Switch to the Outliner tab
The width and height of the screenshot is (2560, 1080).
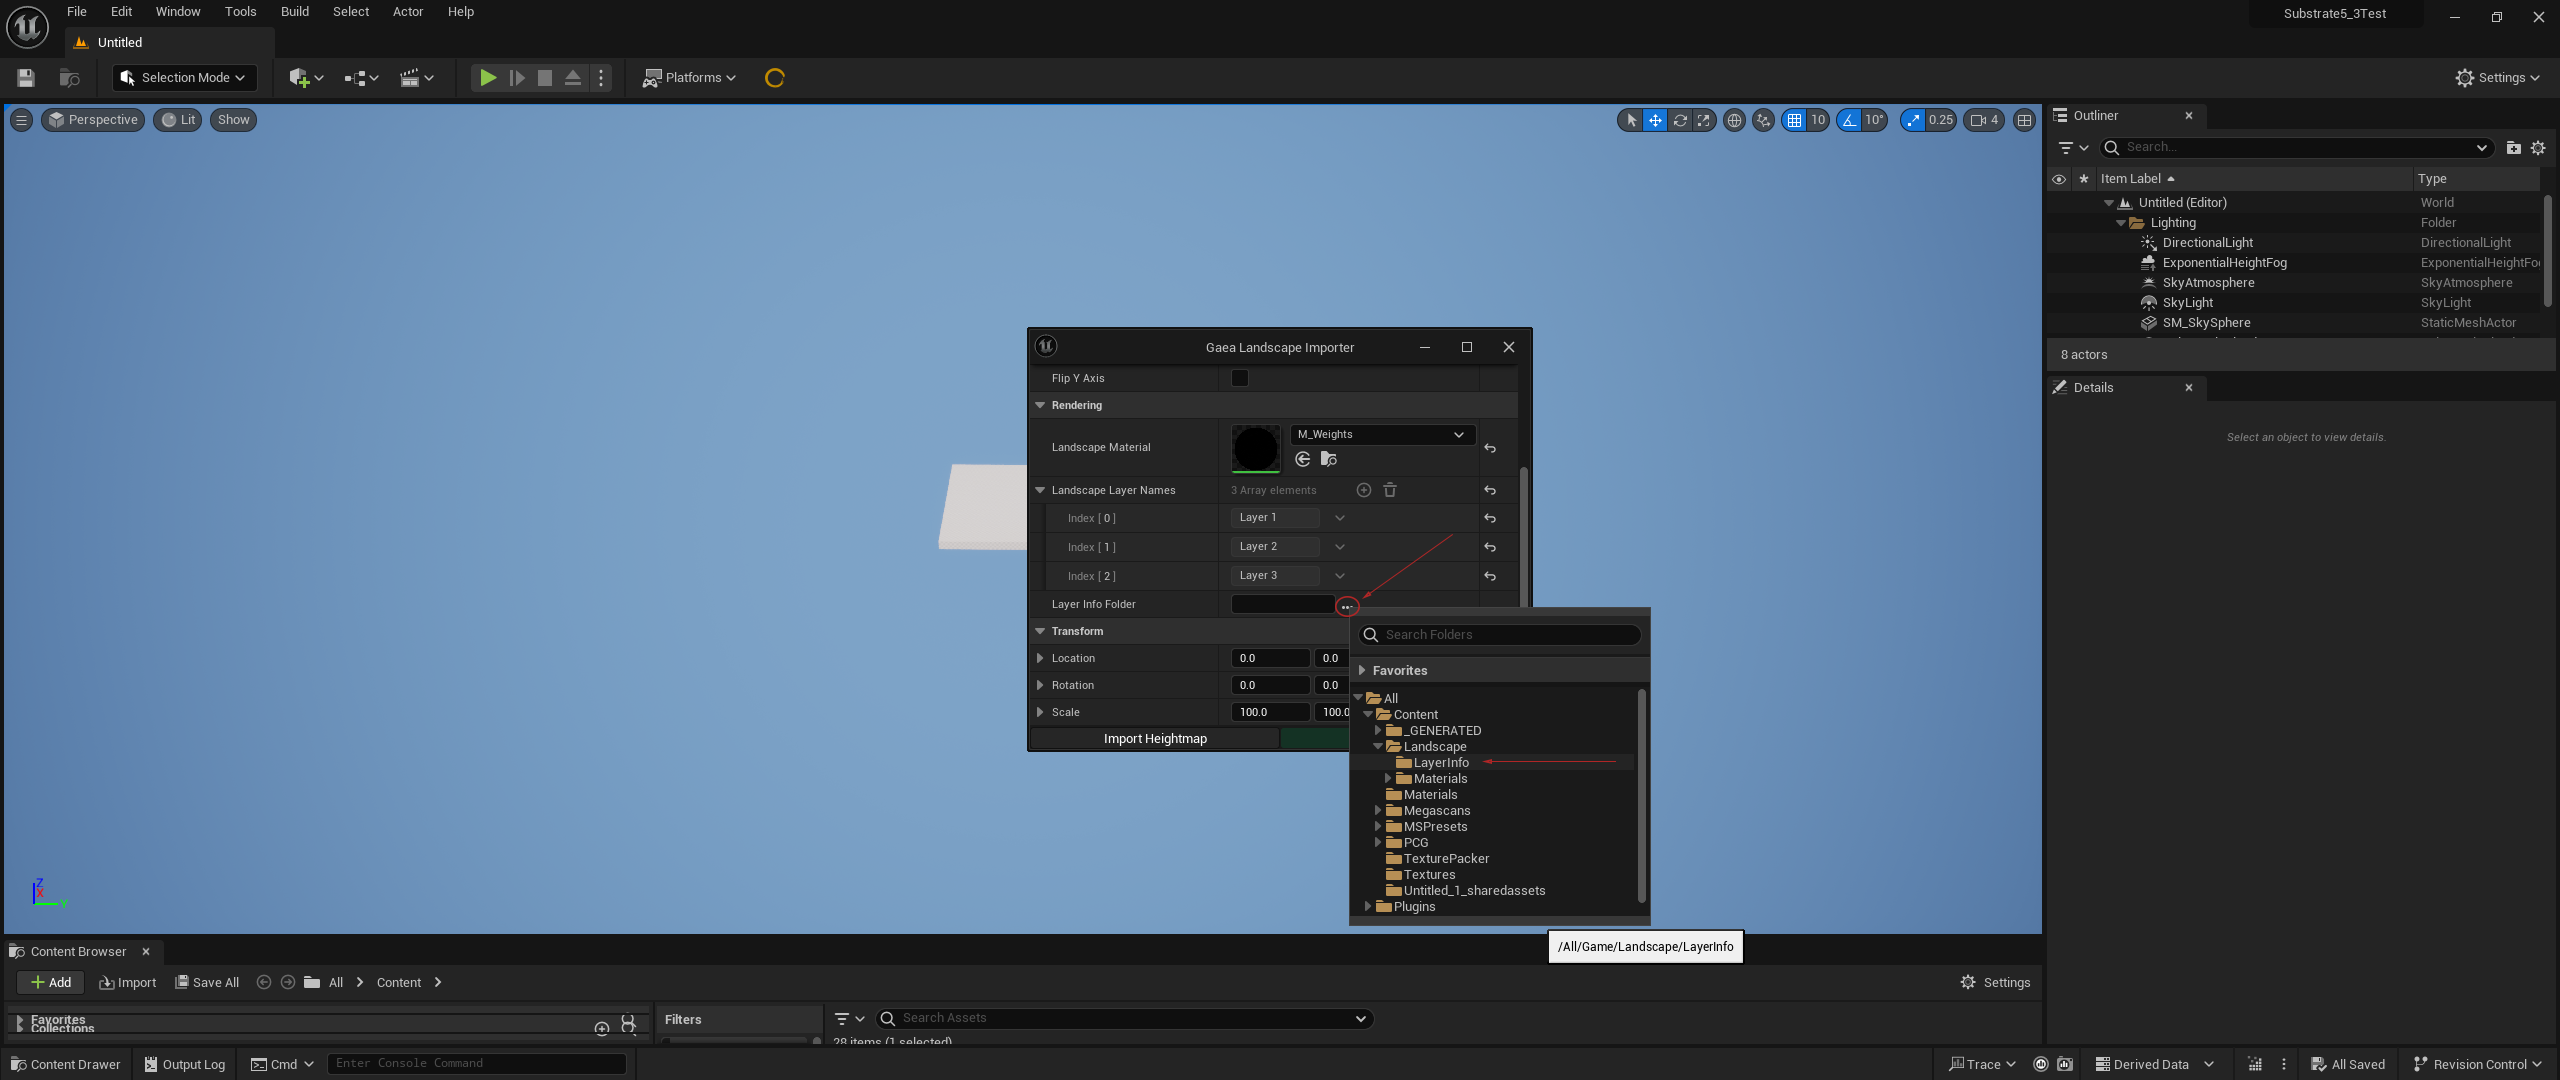pyautogui.click(x=2095, y=116)
